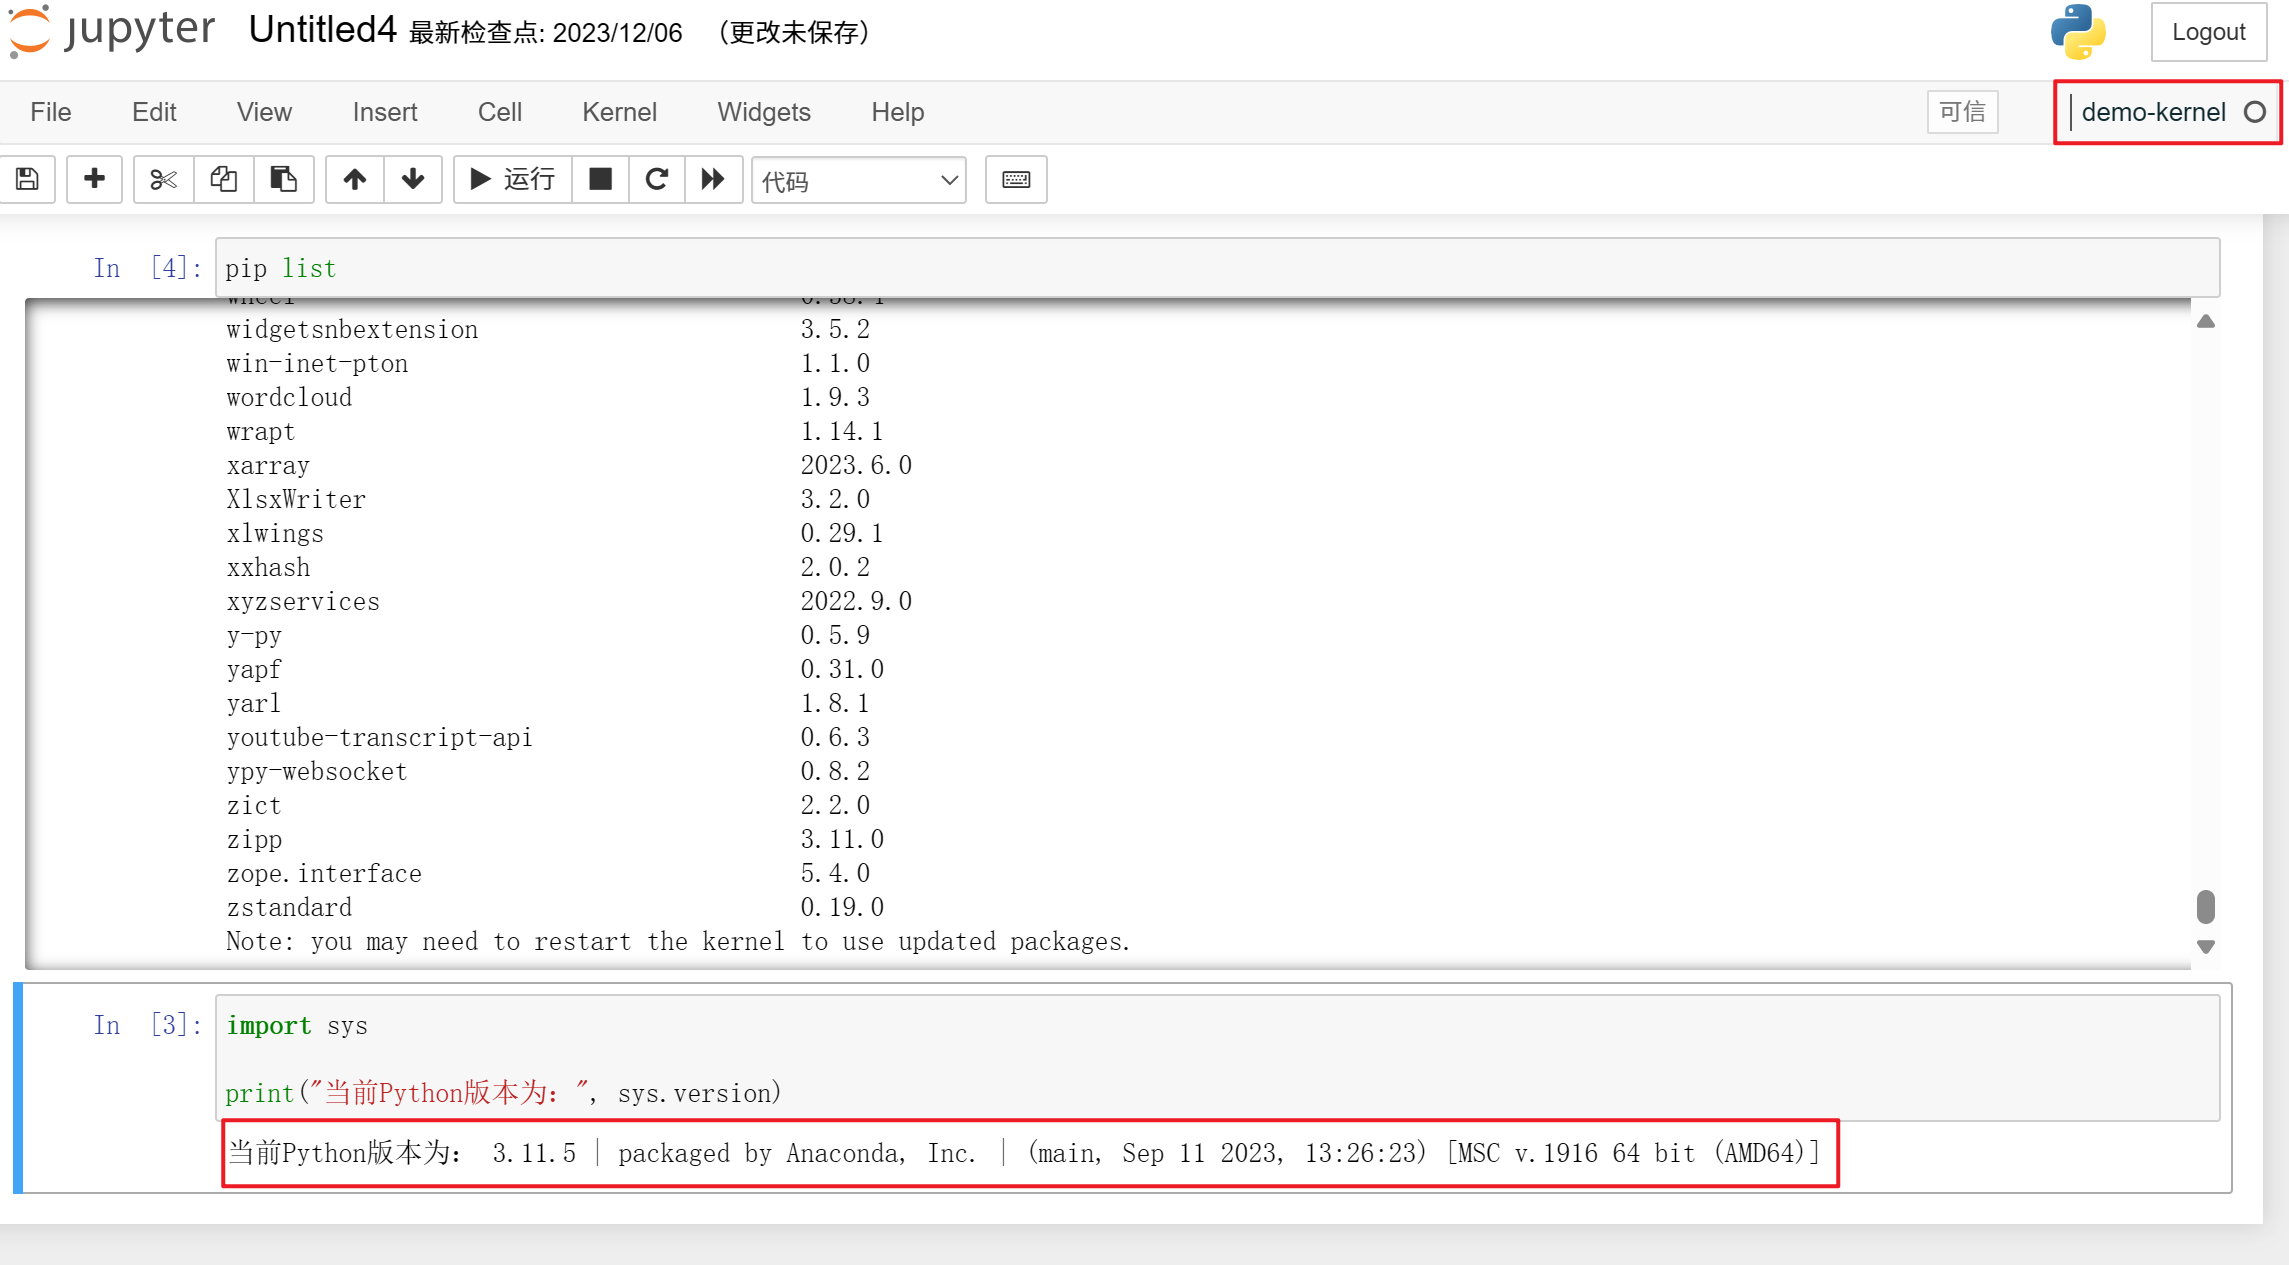Focus the 'pip list' code cell input
The width and height of the screenshot is (2289, 1265).
tap(1217, 268)
